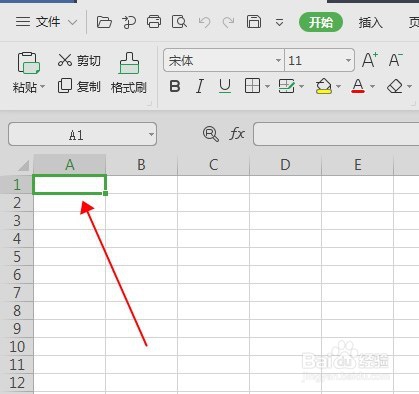The height and width of the screenshot is (394, 419).
Task: Select row 5 header
Action: pyautogui.click(x=17, y=257)
